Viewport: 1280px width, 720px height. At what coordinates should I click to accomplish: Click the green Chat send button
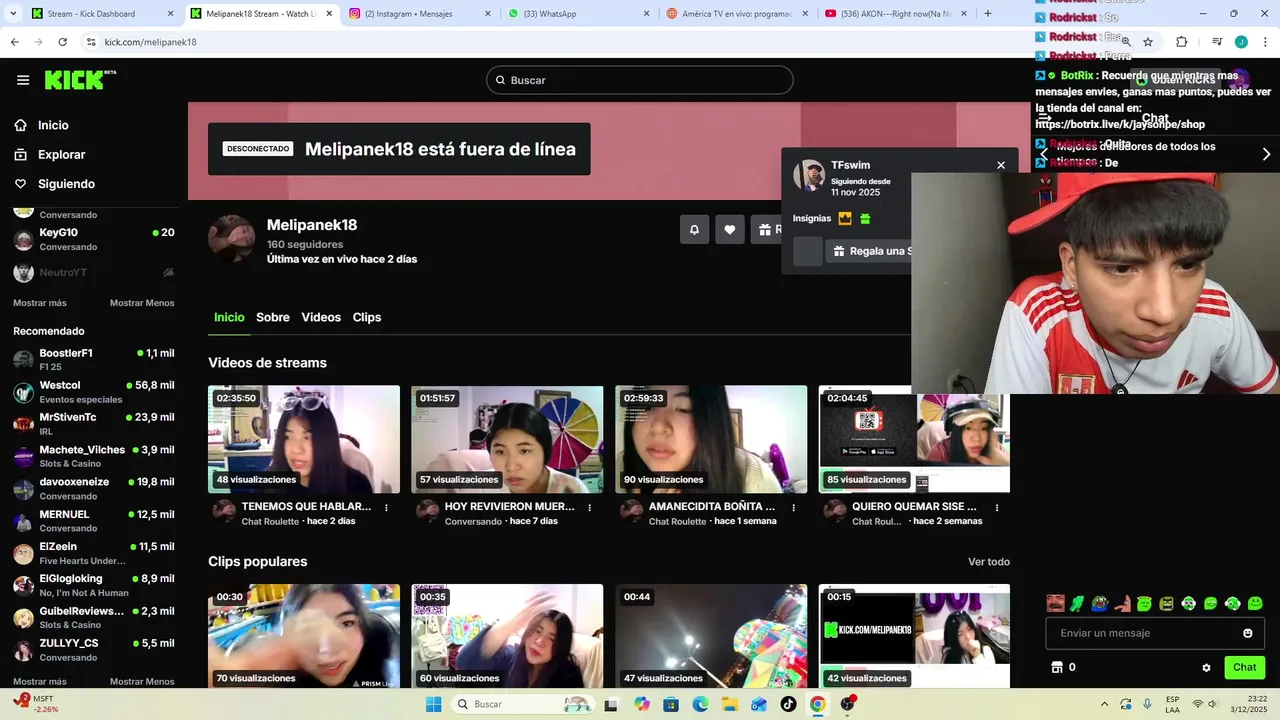(x=1245, y=667)
